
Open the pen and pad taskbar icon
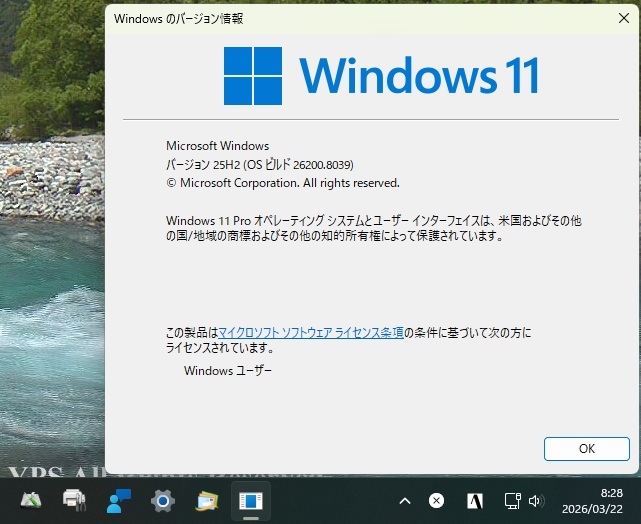[30, 500]
